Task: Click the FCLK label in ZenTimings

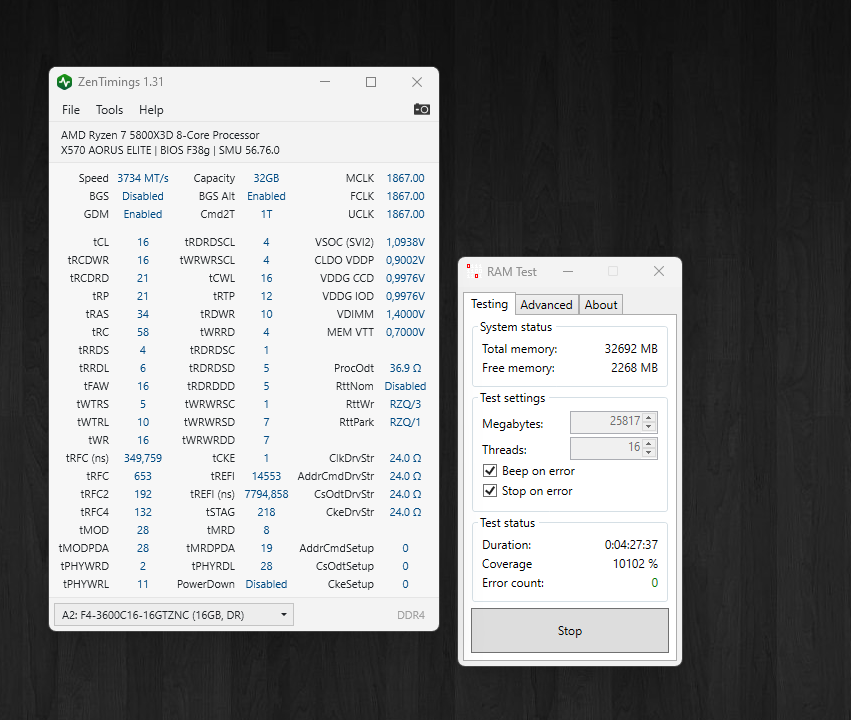Action: click(361, 196)
